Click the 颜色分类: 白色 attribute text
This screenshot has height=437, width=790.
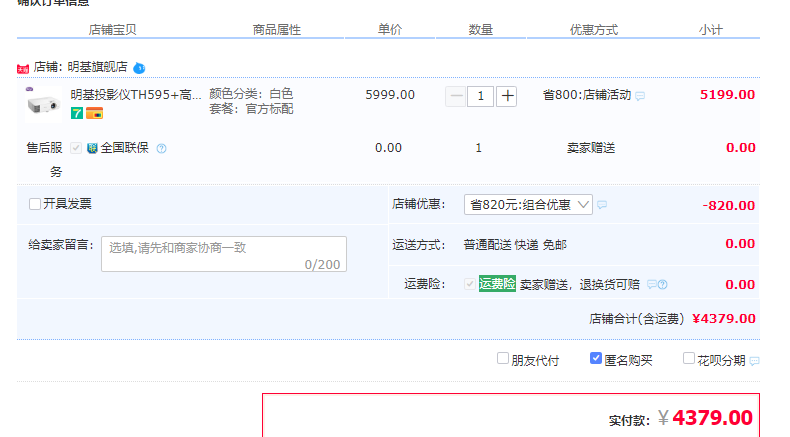coord(251,94)
